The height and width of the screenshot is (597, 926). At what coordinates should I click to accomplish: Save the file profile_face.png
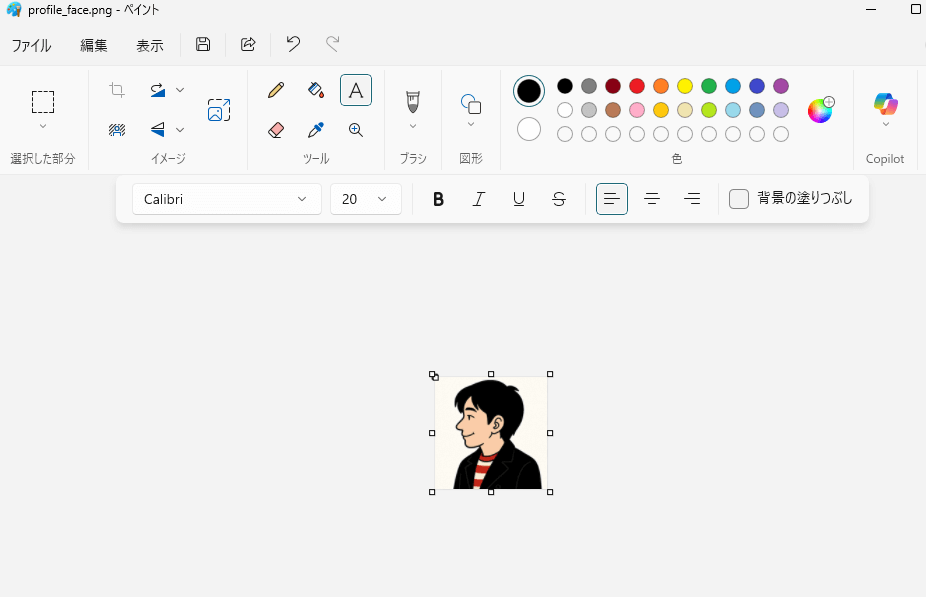[203, 44]
